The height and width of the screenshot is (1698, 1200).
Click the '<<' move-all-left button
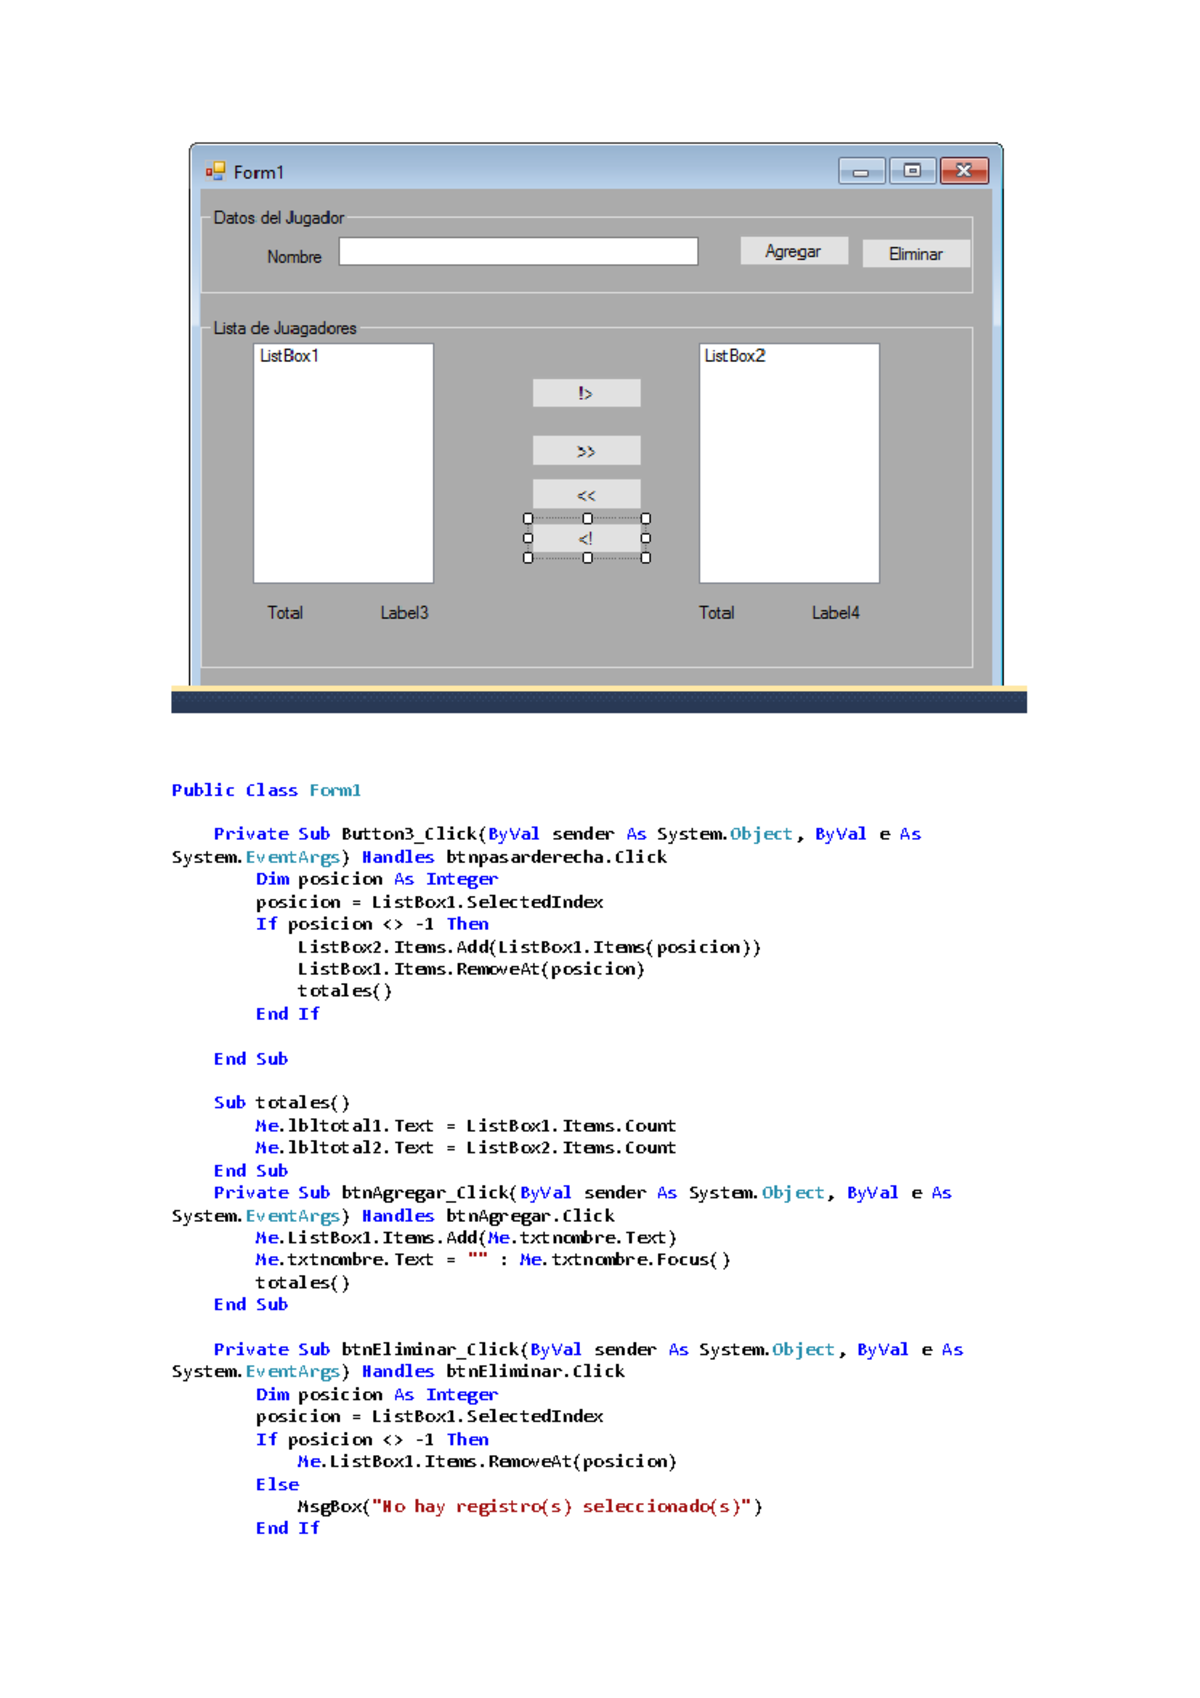tap(586, 495)
